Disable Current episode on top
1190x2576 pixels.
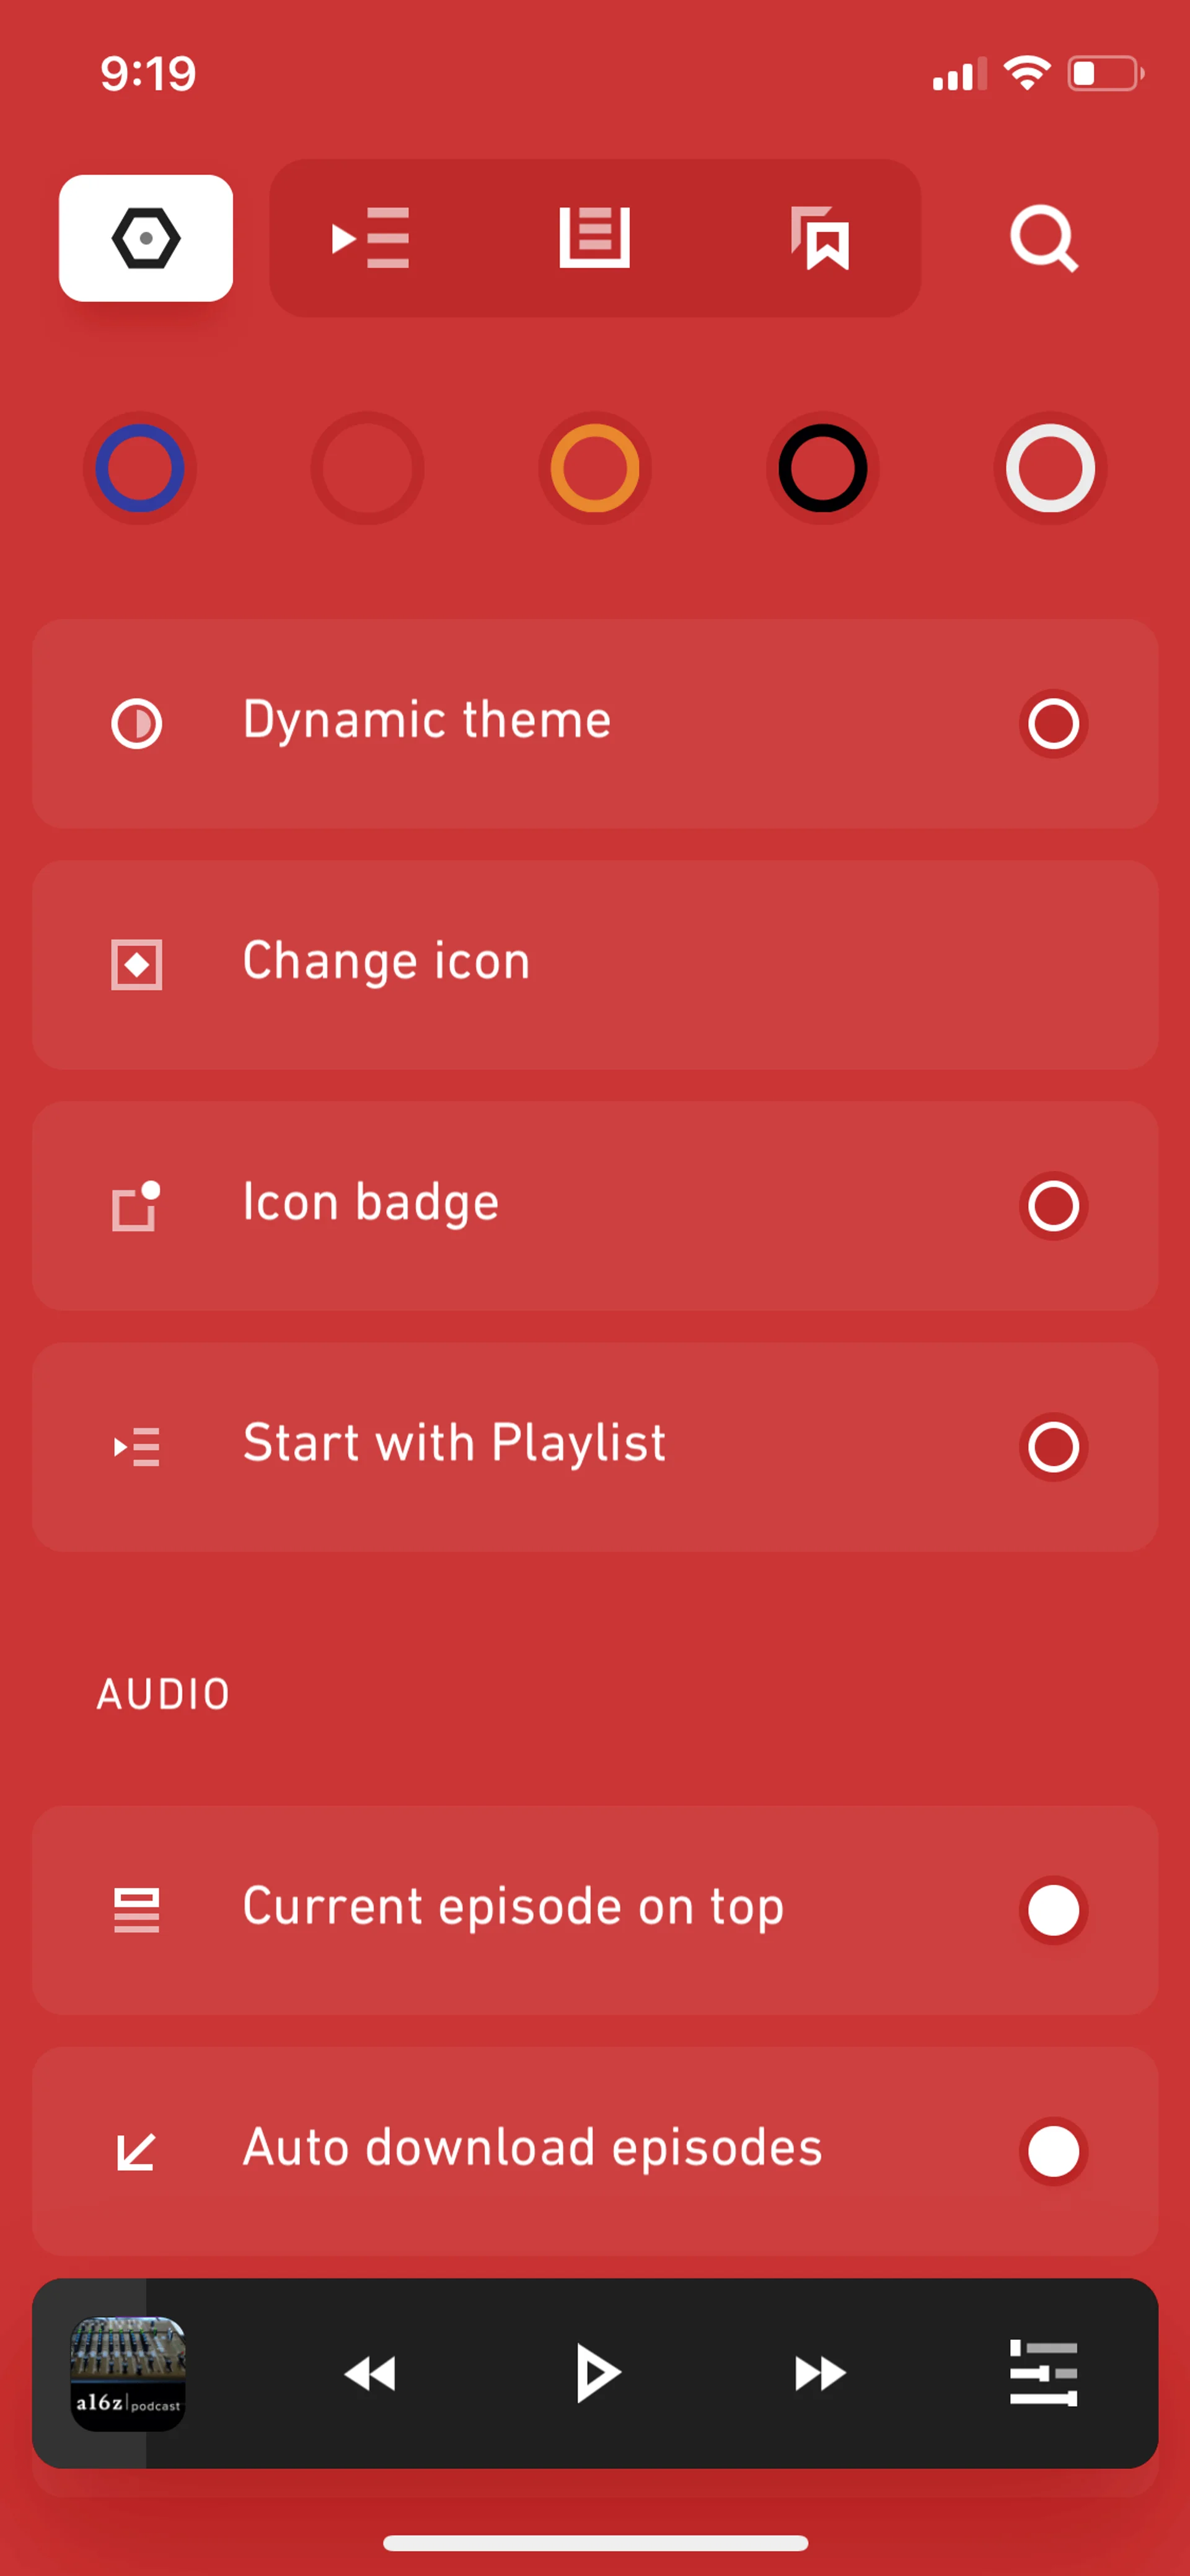click(1053, 1909)
